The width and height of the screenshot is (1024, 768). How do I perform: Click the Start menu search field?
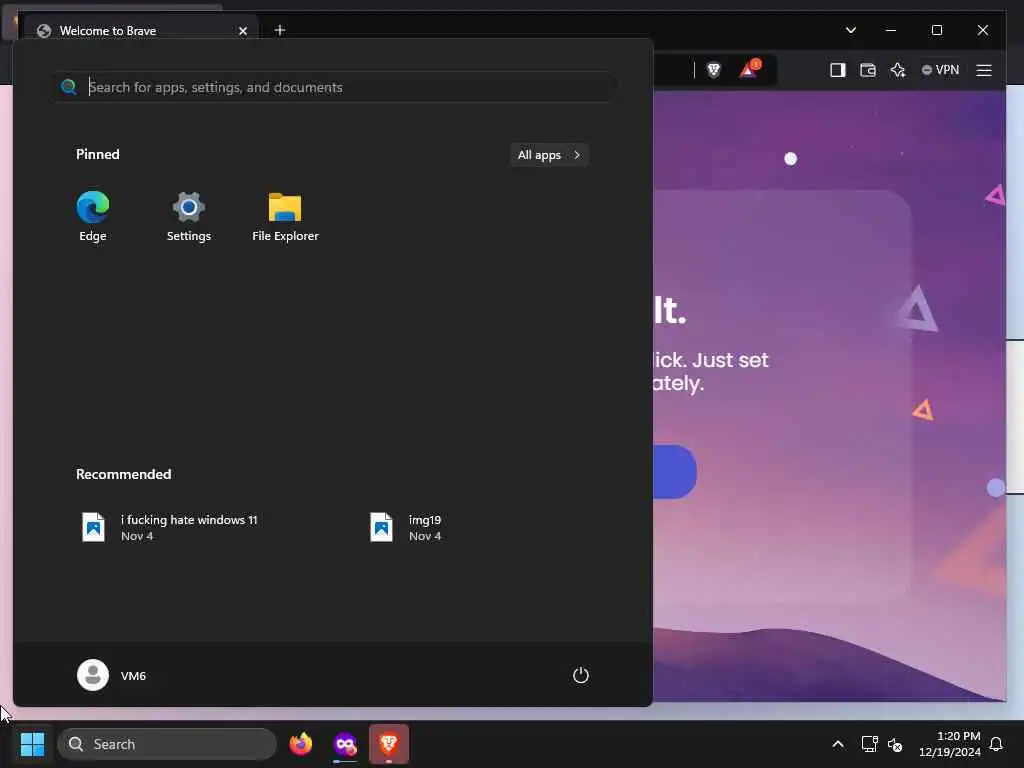(334, 87)
